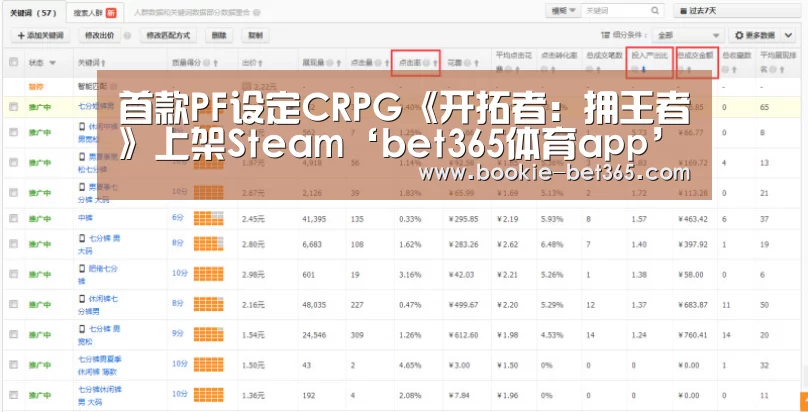This screenshot has height=412, width=808.
Task: Toggle the select-all checkbox in table header
Action: (x=13, y=62)
